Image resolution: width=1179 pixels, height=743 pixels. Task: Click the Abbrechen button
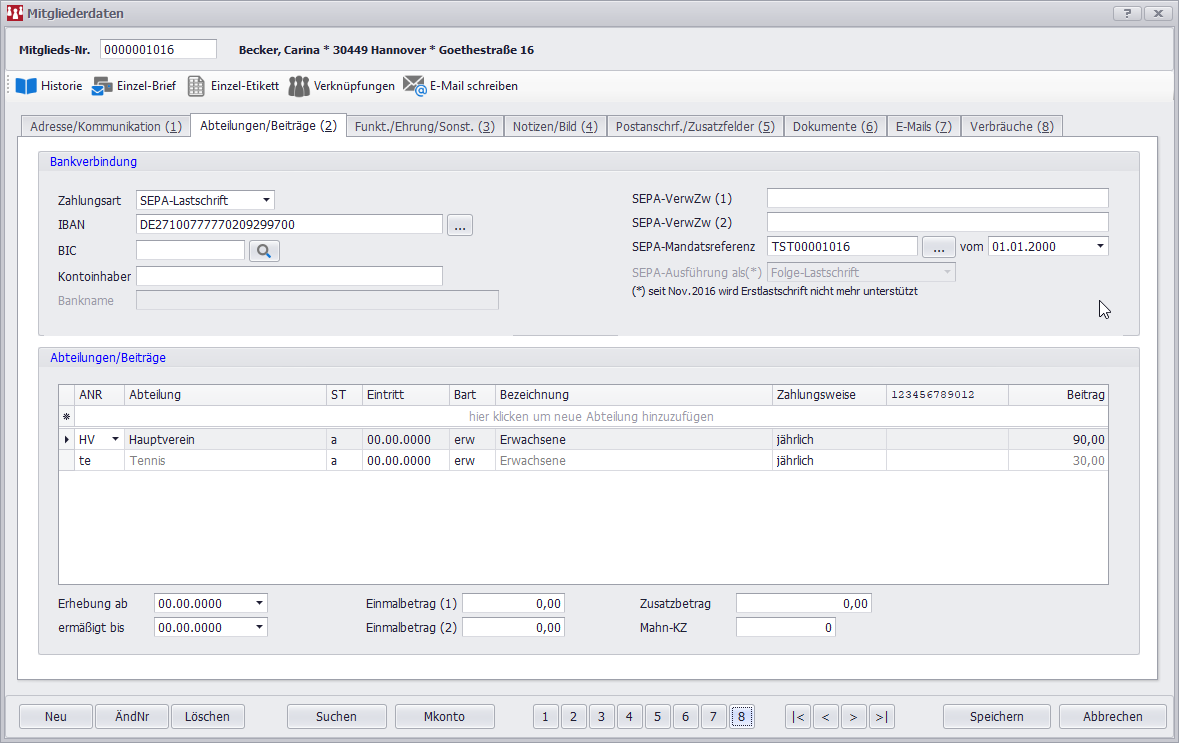[x=1112, y=716]
